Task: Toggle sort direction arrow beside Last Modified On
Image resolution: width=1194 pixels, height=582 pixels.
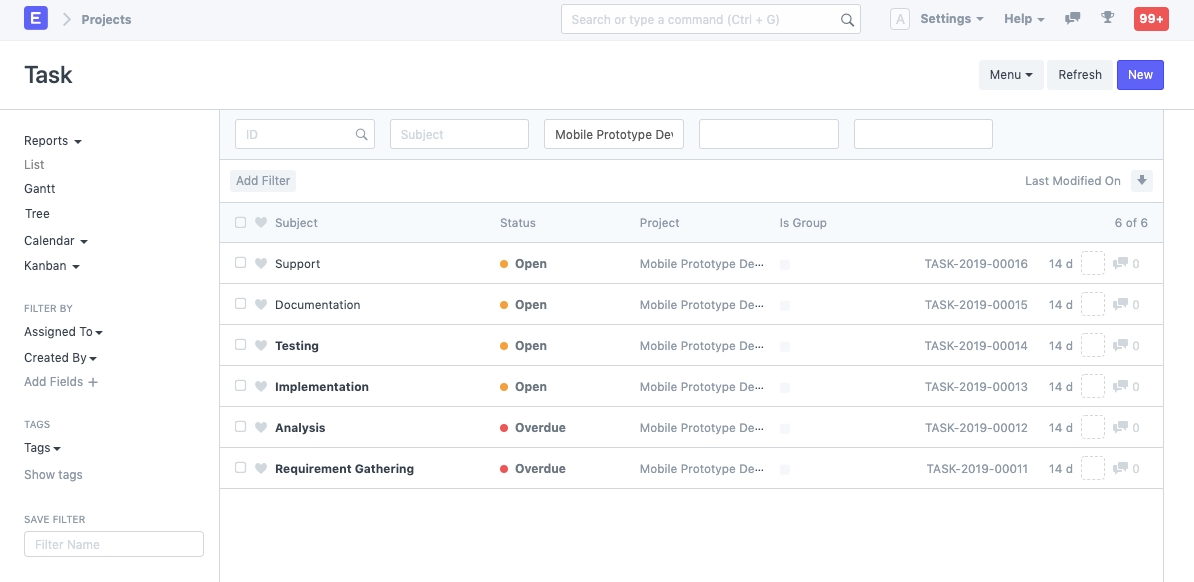Action: [x=1141, y=181]
